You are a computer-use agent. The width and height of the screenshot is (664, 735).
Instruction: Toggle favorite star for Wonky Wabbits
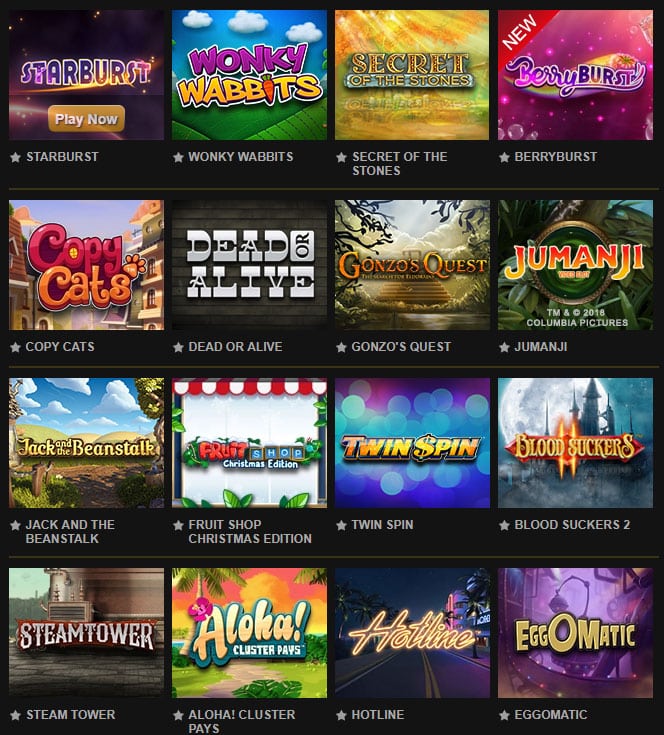[178, 157]
